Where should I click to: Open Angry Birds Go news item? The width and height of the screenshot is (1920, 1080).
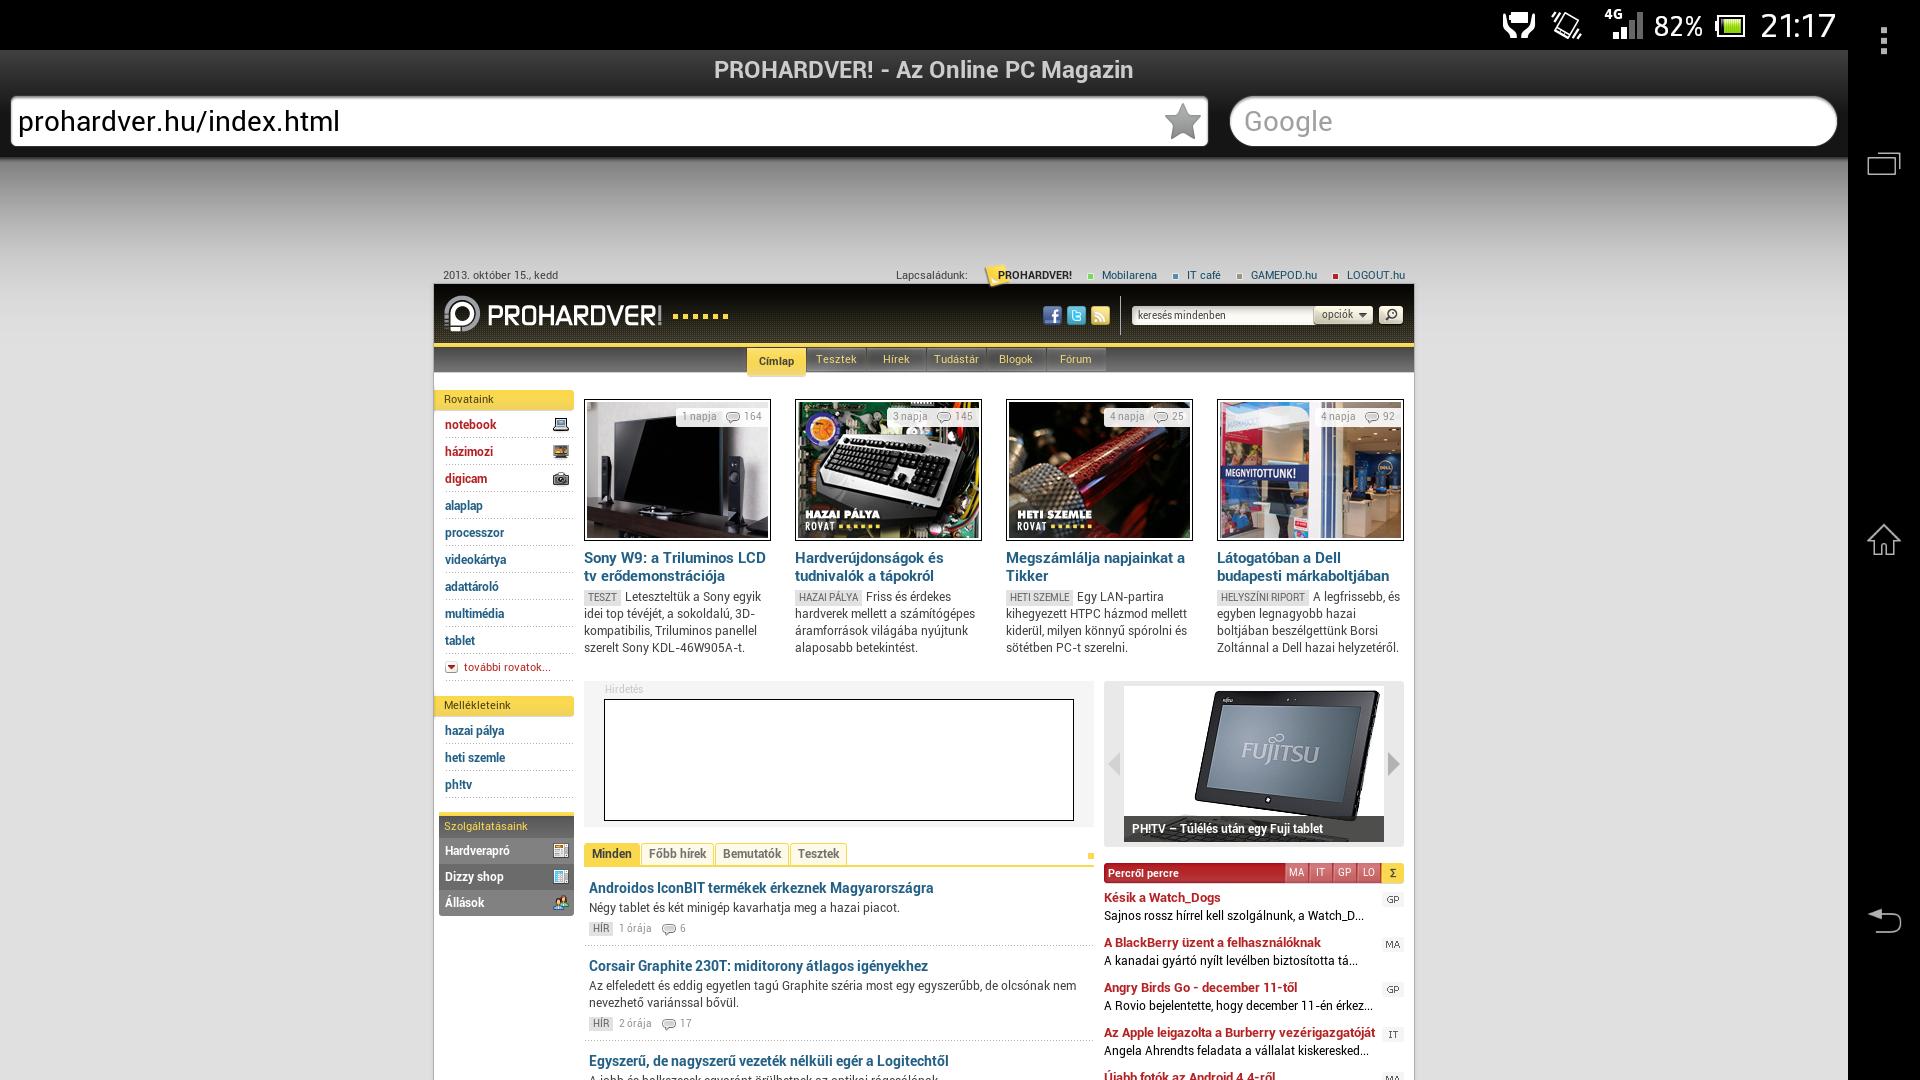[x=1200, y=988]
